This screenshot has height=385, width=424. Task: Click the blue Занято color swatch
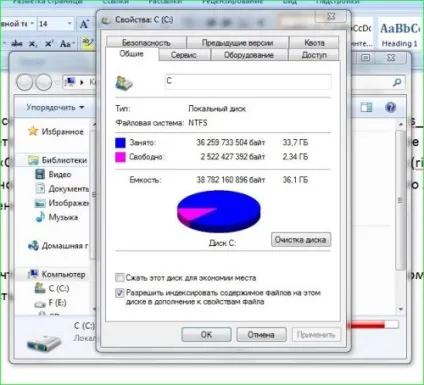[120, 143]
